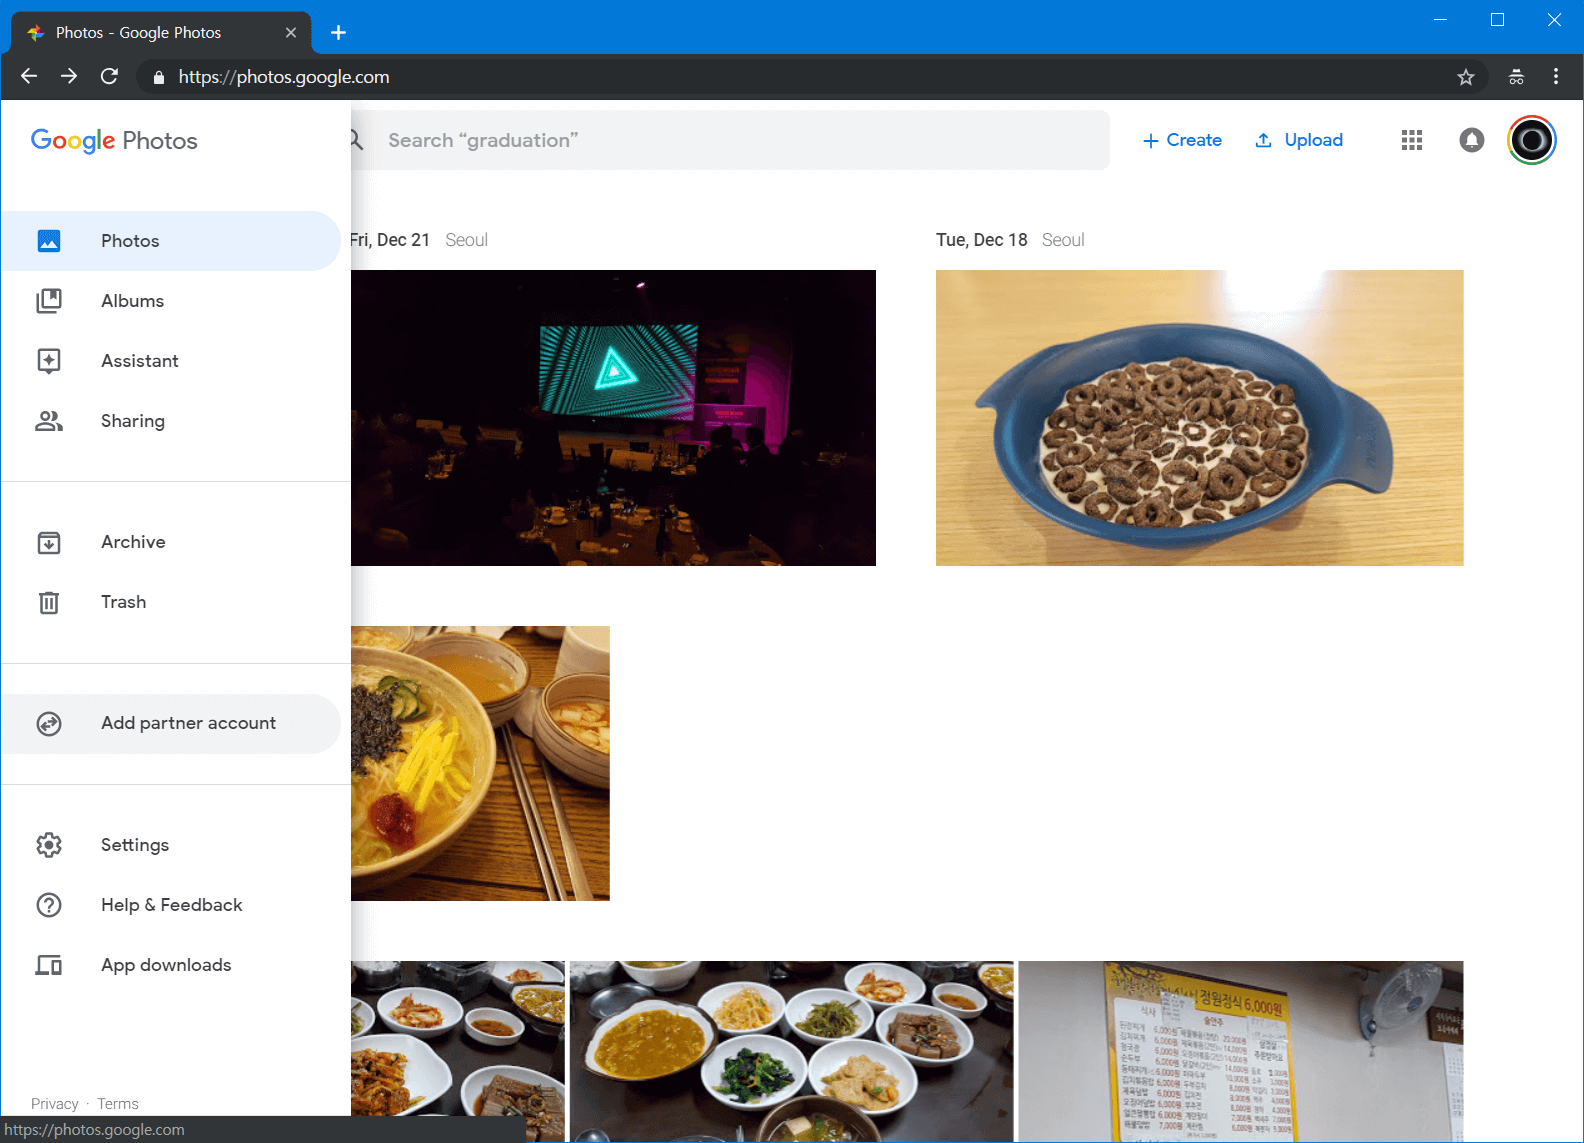
Task: Reload the page using the refresh icon
Action: pos(110,77)
